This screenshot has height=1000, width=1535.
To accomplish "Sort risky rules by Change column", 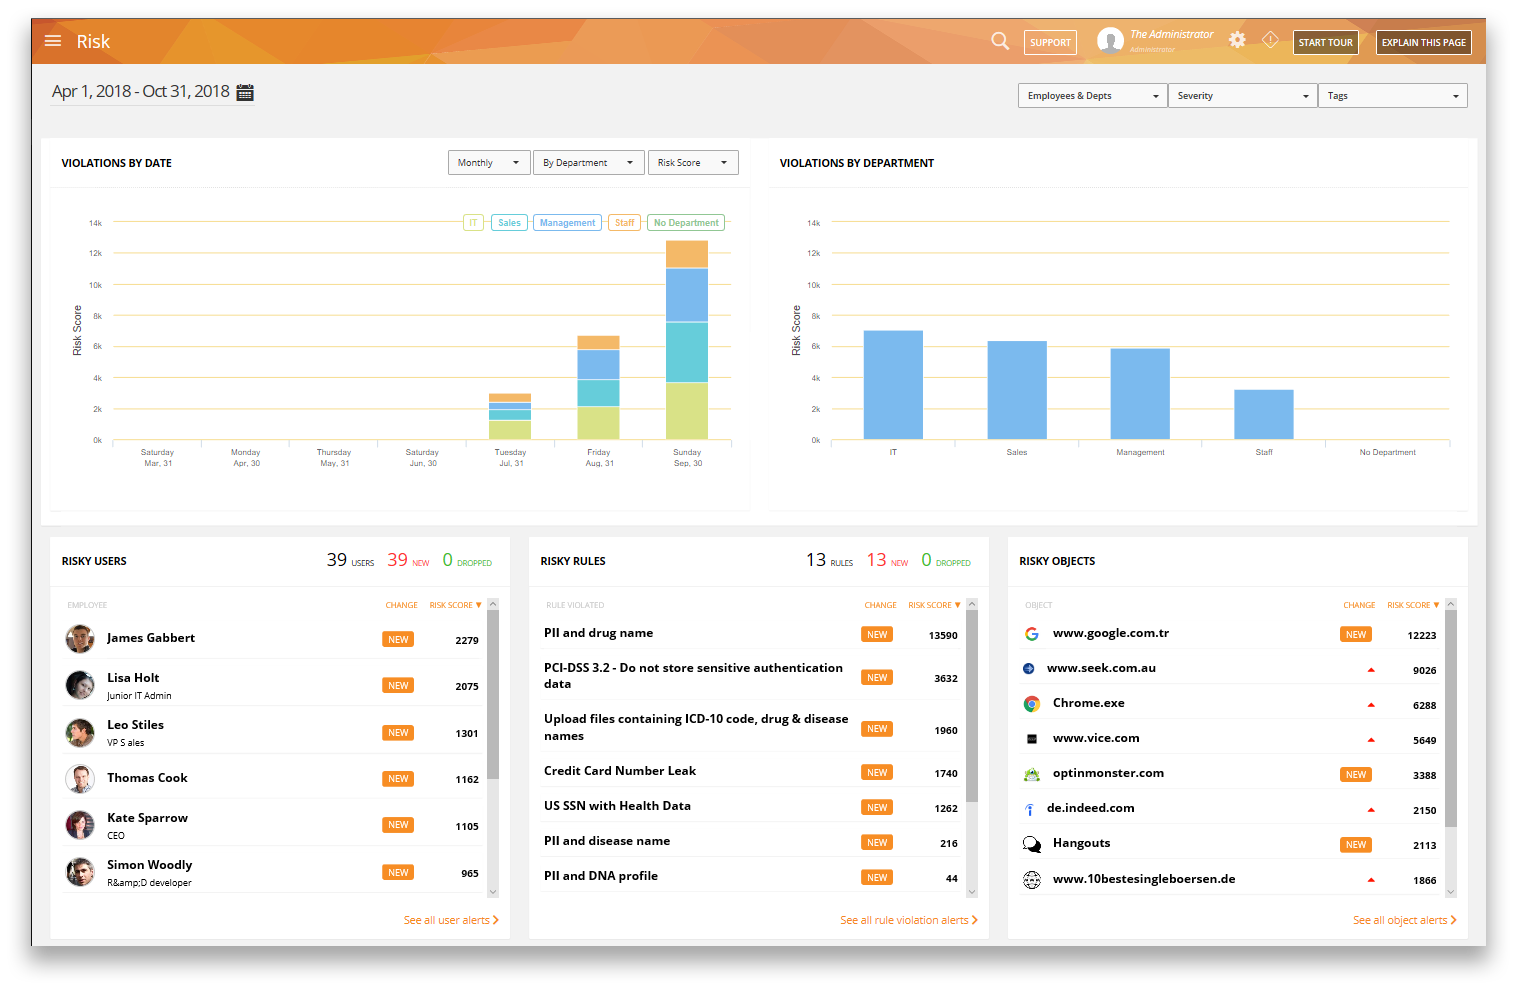I will [880, 606].
